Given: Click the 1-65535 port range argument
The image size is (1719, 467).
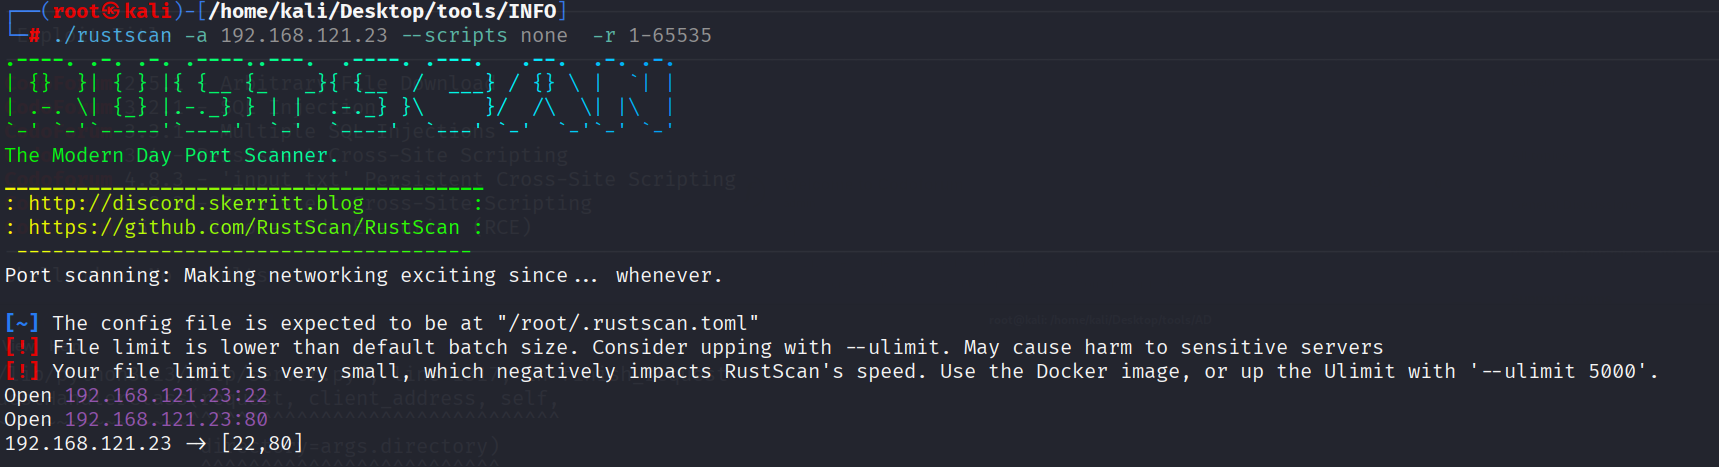Looking at the screenshot, I should click(670, 36).
